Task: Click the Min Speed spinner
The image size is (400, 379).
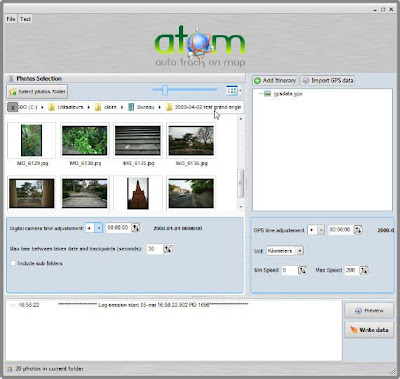Action: [303, 270]
